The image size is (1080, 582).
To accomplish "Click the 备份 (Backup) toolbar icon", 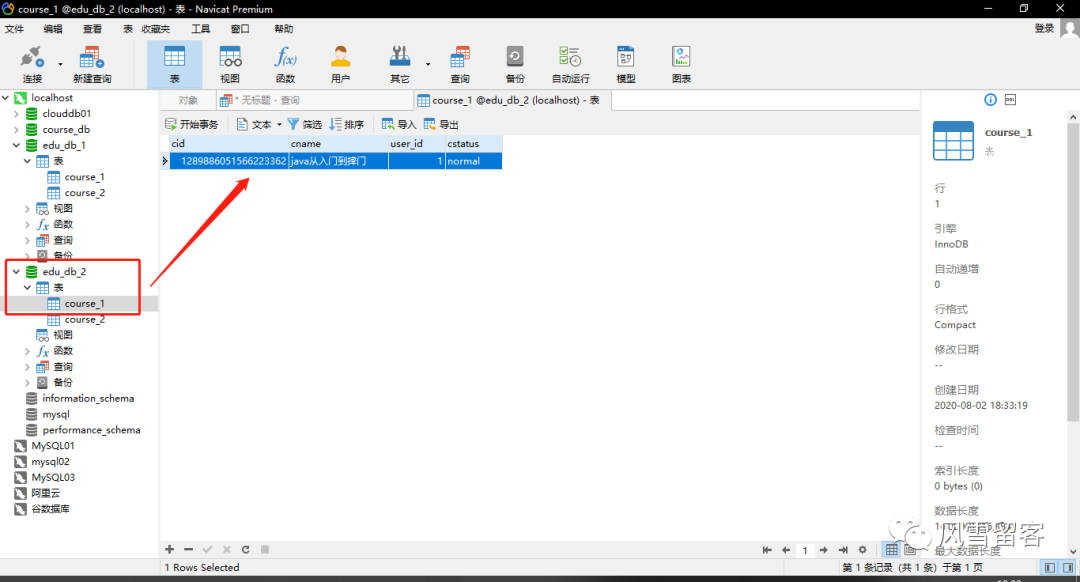I will pos(515,65).
